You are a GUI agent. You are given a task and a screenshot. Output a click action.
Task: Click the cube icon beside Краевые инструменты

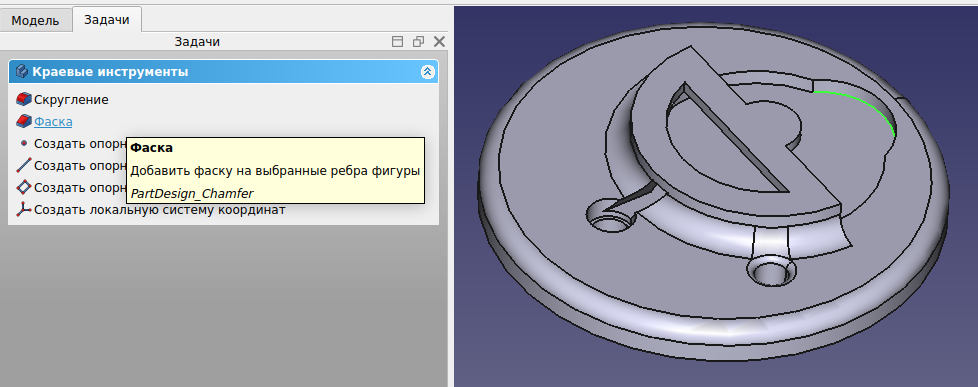(22, 72)
